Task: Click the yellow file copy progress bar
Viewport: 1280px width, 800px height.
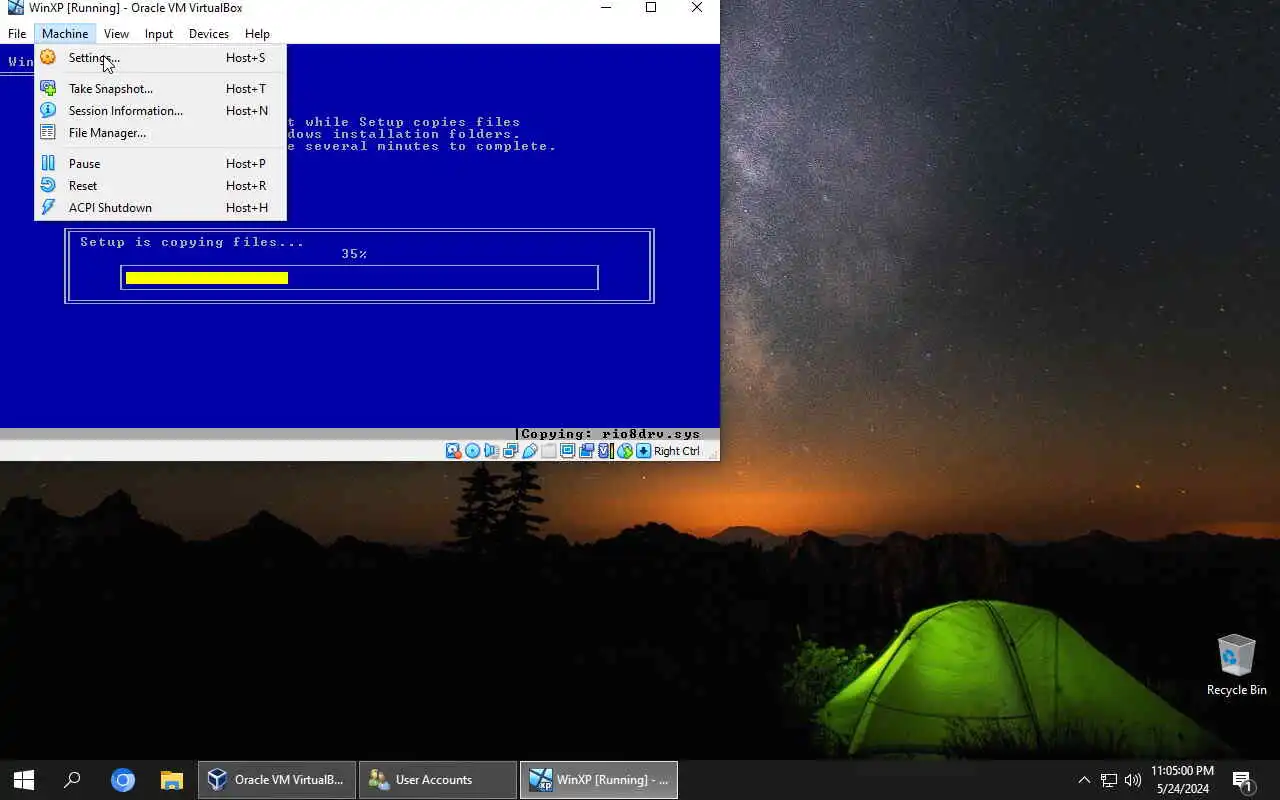Action: [207, 278]
